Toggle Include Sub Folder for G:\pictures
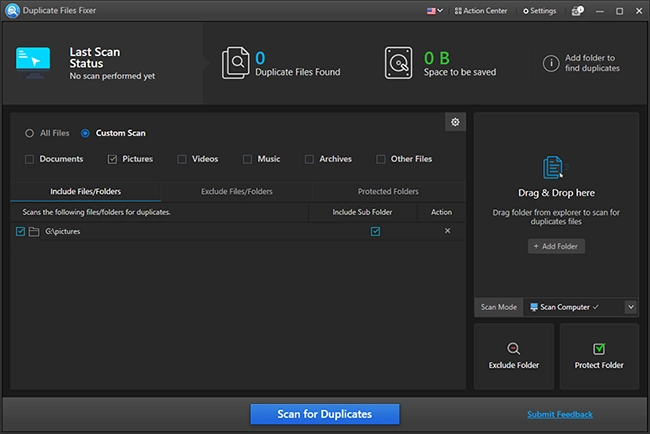Image resolution: width=650 pixels, height=434 pixels. coord(375,231)
